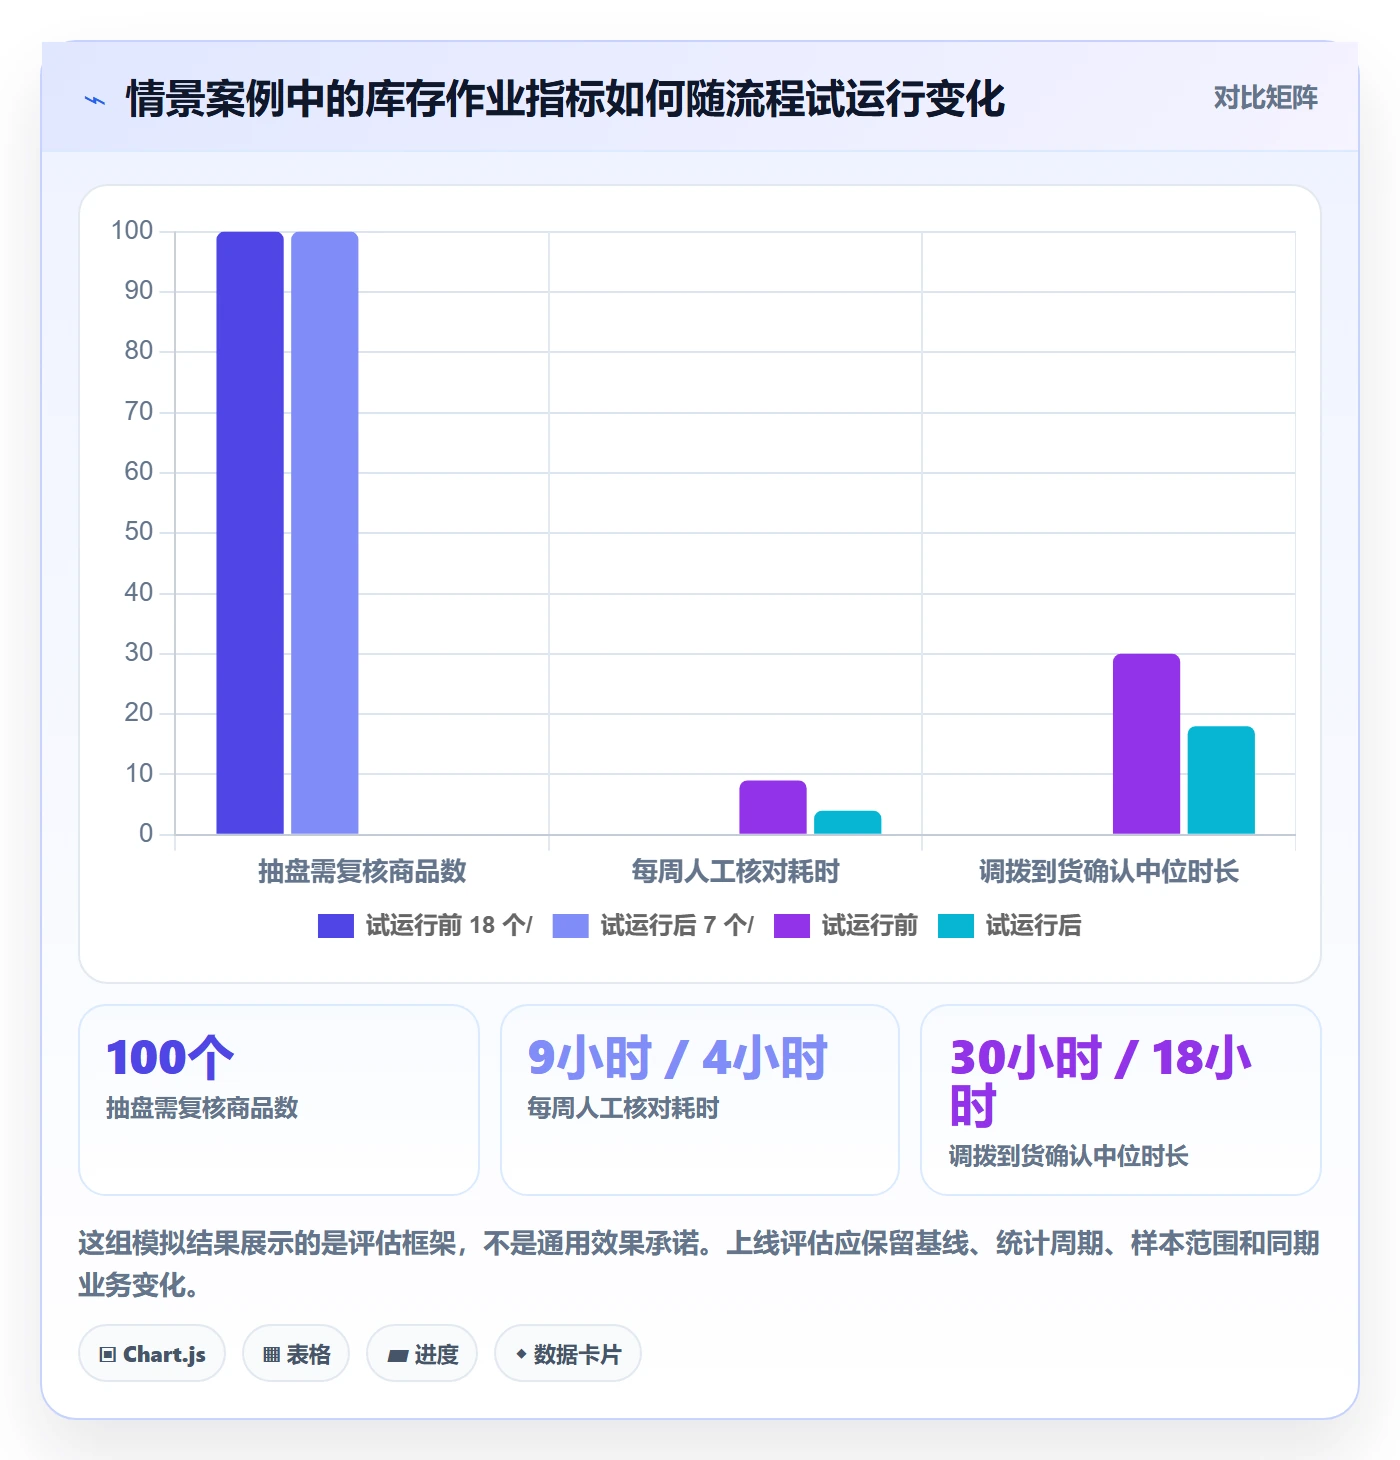The height and width of the screenshot is (1460, 1400).
Task: Click the icon inside the Chart.js chip
Action: 108,1355
